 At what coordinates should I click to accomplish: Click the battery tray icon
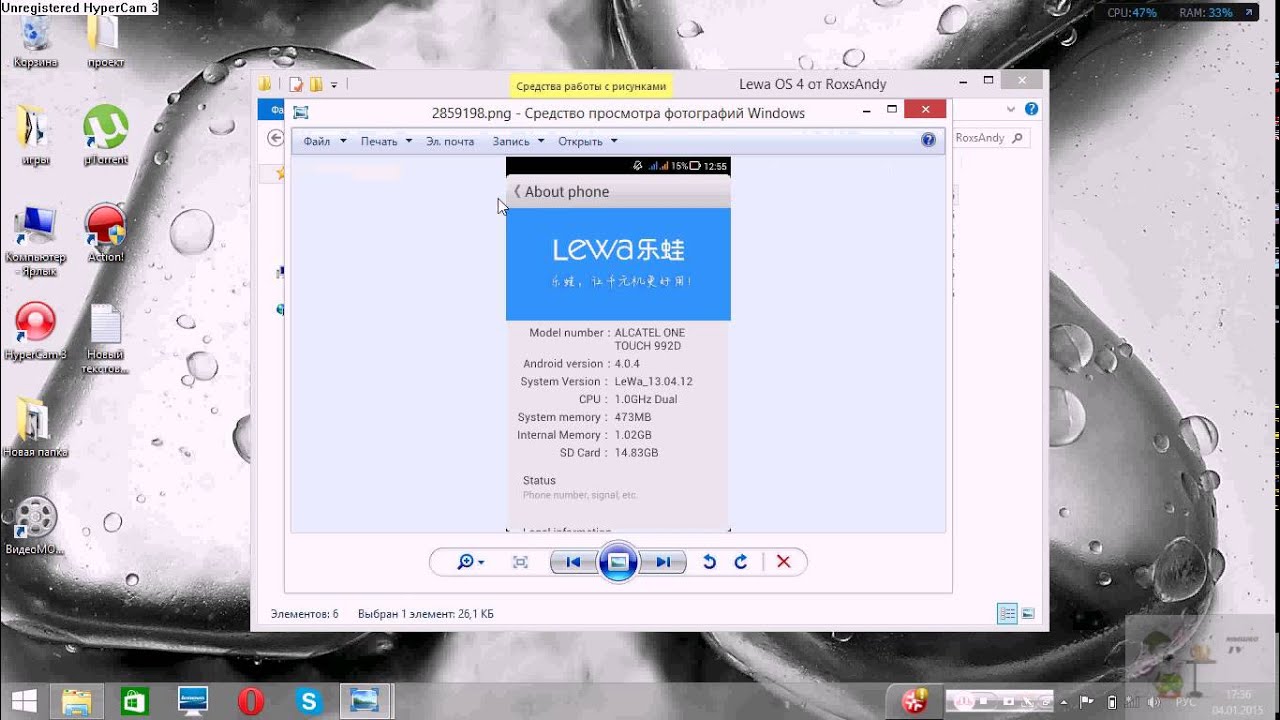pos(1111,702)
